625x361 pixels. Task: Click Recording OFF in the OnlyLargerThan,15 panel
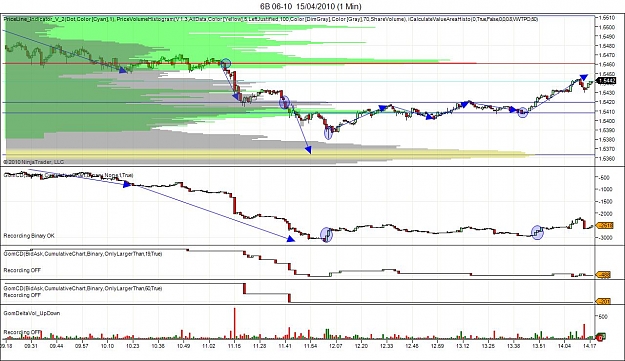click(22, 270)
